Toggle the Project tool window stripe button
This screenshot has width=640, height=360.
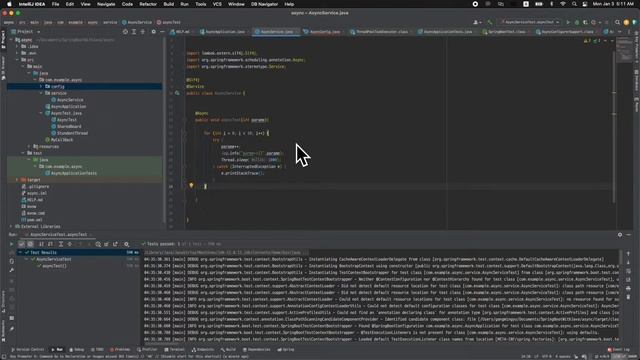coord(3,39)
